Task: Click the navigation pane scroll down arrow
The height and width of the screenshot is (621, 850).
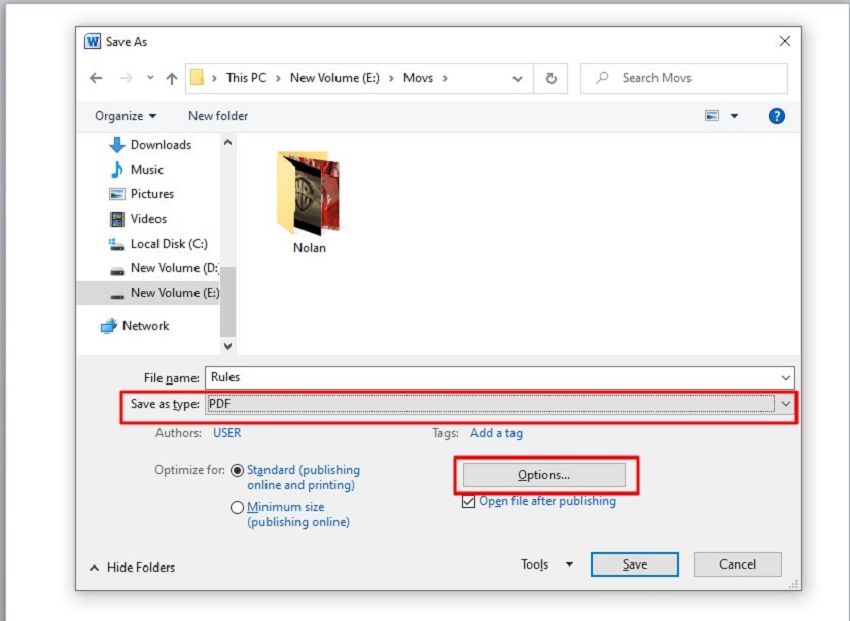Action: tap(228, 346)
